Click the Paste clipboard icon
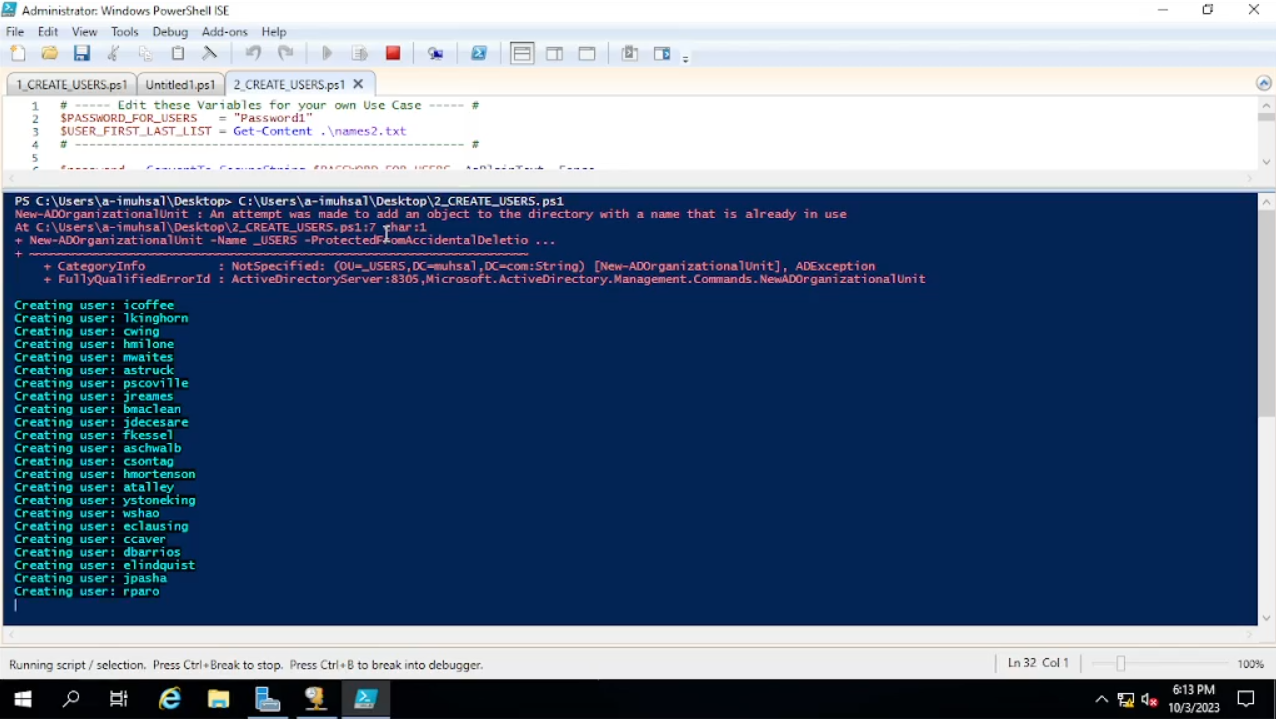 [178, 54]
